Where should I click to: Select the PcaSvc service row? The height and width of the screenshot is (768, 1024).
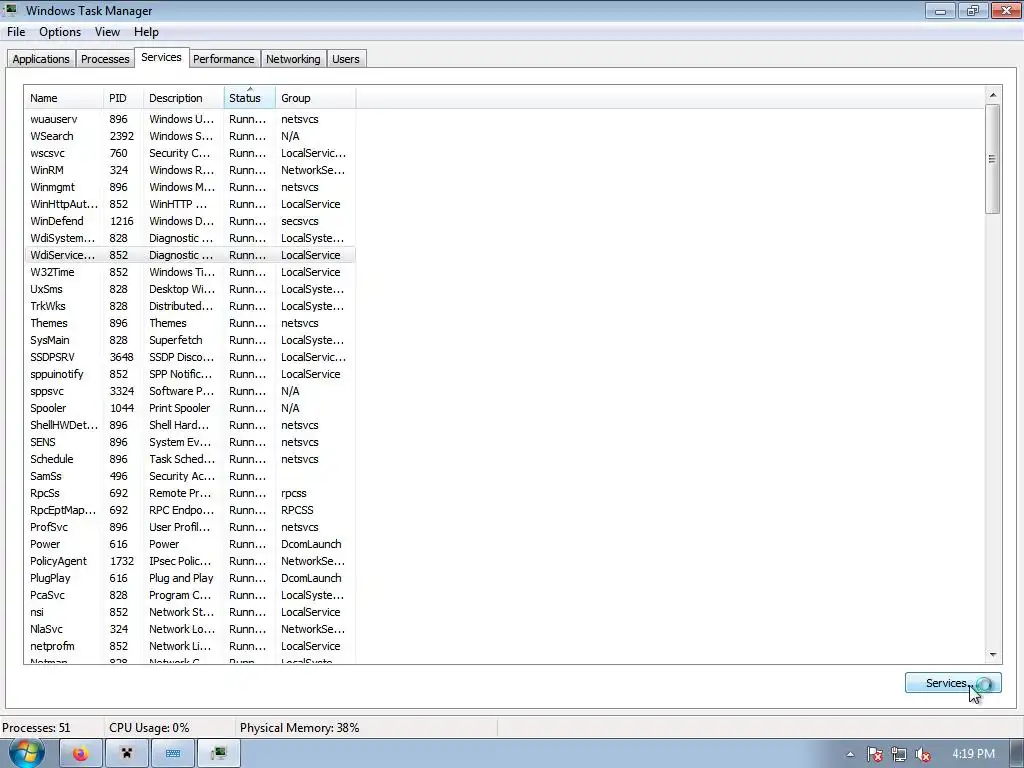[190, 594]
